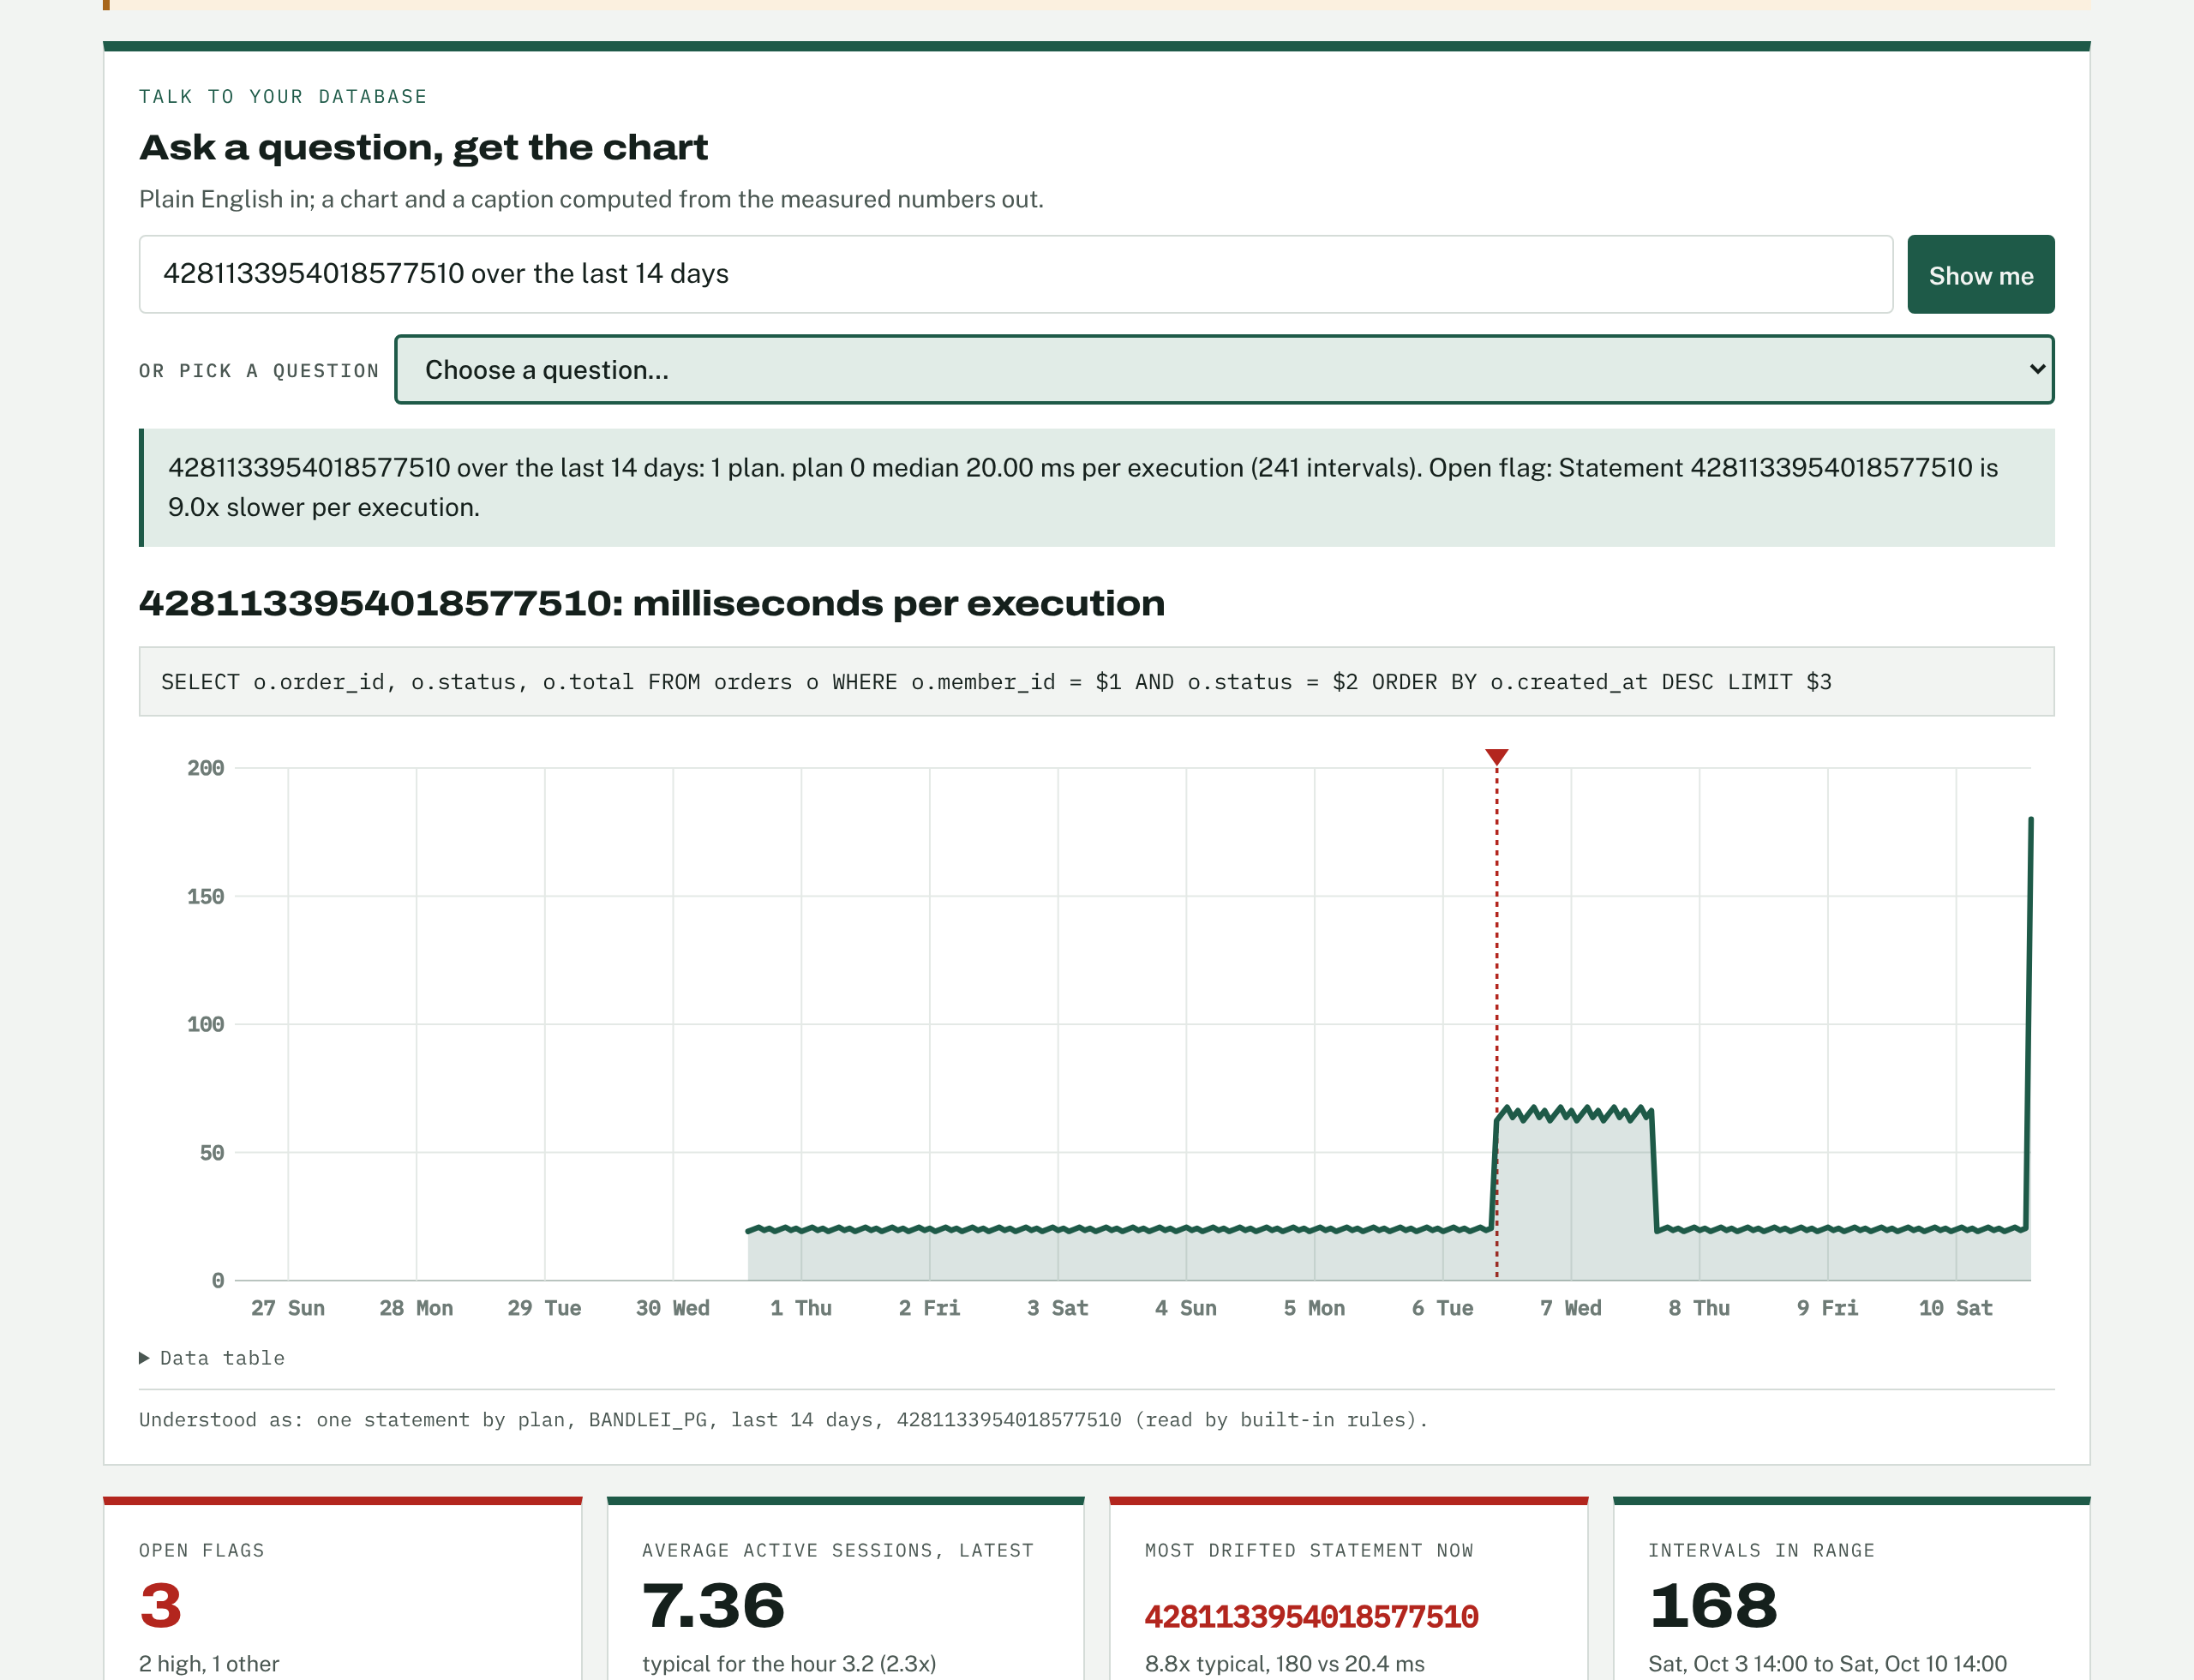Click the '7 Wed' axis label
This screenshot has width=2194, height=1680.
pos(1571,1308)
